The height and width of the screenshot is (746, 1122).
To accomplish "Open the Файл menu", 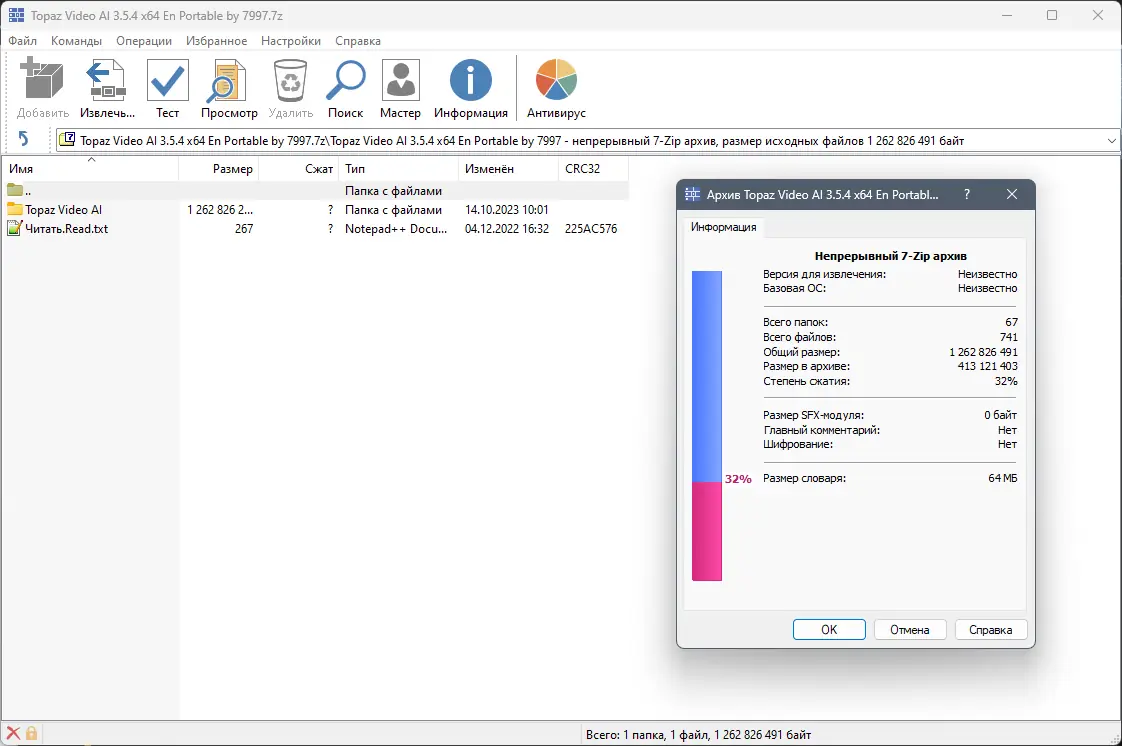I will pos(22,41).
